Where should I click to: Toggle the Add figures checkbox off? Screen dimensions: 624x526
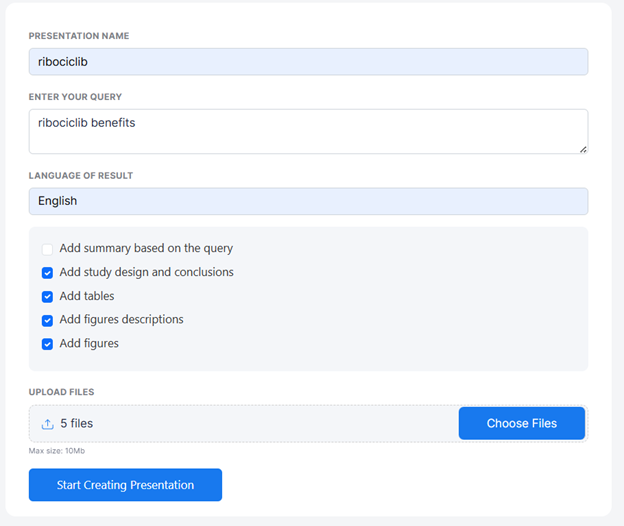(47, 344)
